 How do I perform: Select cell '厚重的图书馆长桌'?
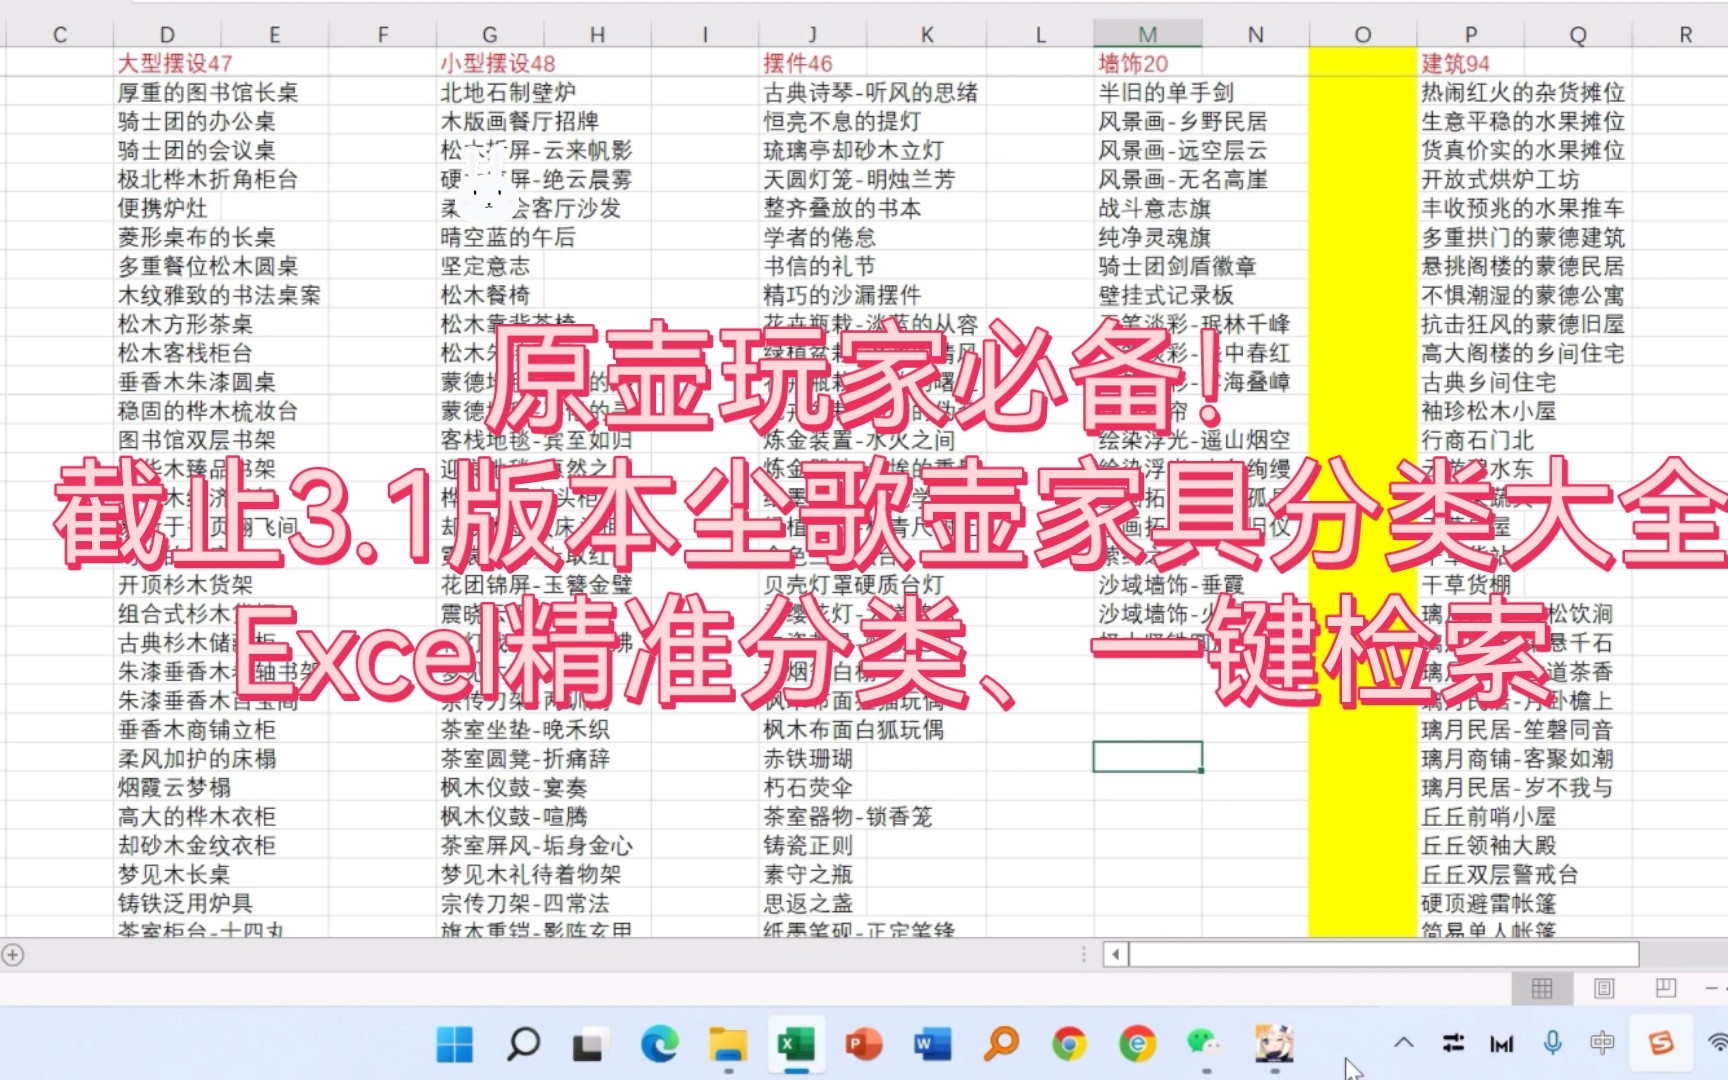pos(208,92)
